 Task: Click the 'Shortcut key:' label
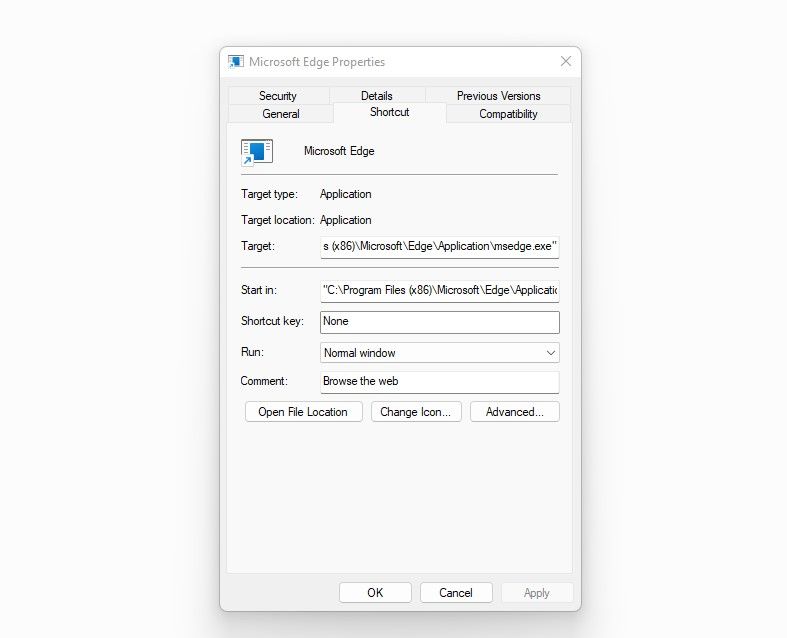[272, 321]
